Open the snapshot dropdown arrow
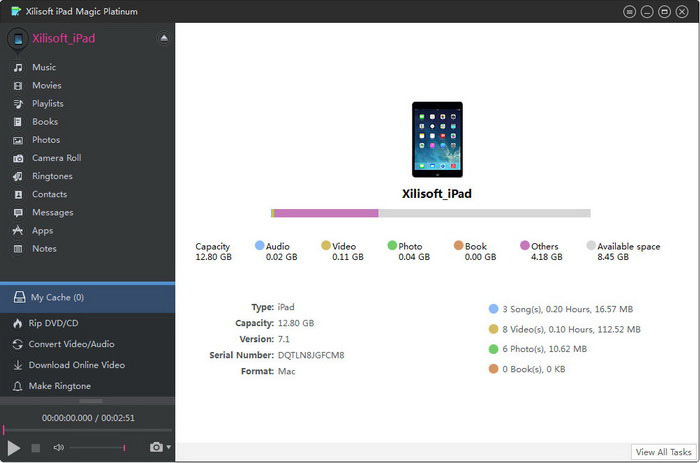Image resolution: width=700 pixels, height=463 pixels. click(x=169, y=447)
